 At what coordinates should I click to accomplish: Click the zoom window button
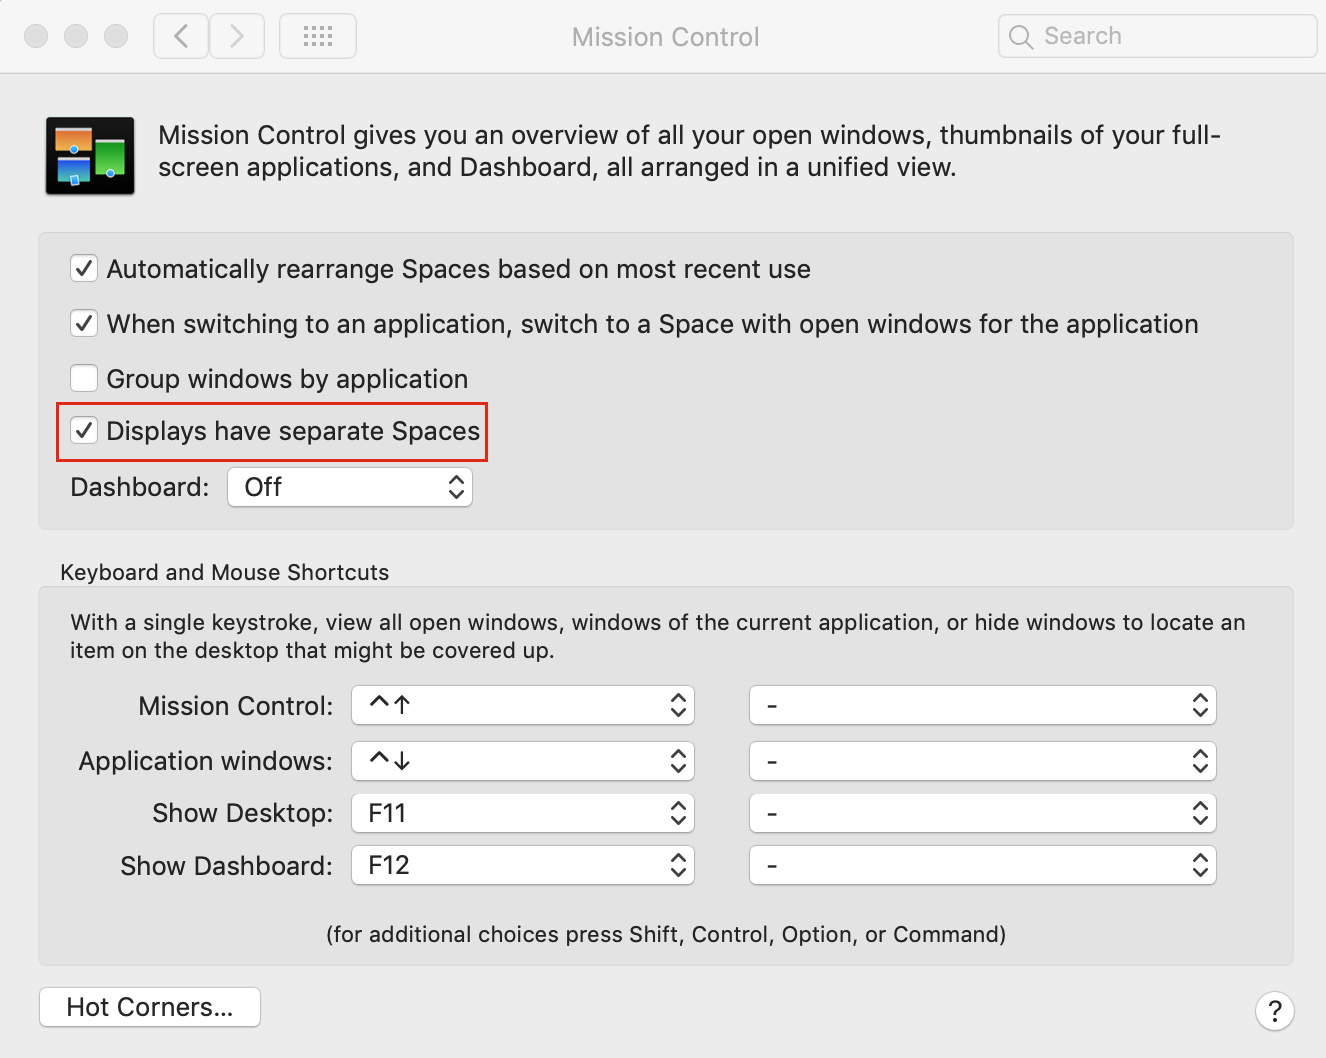(116, 37)
